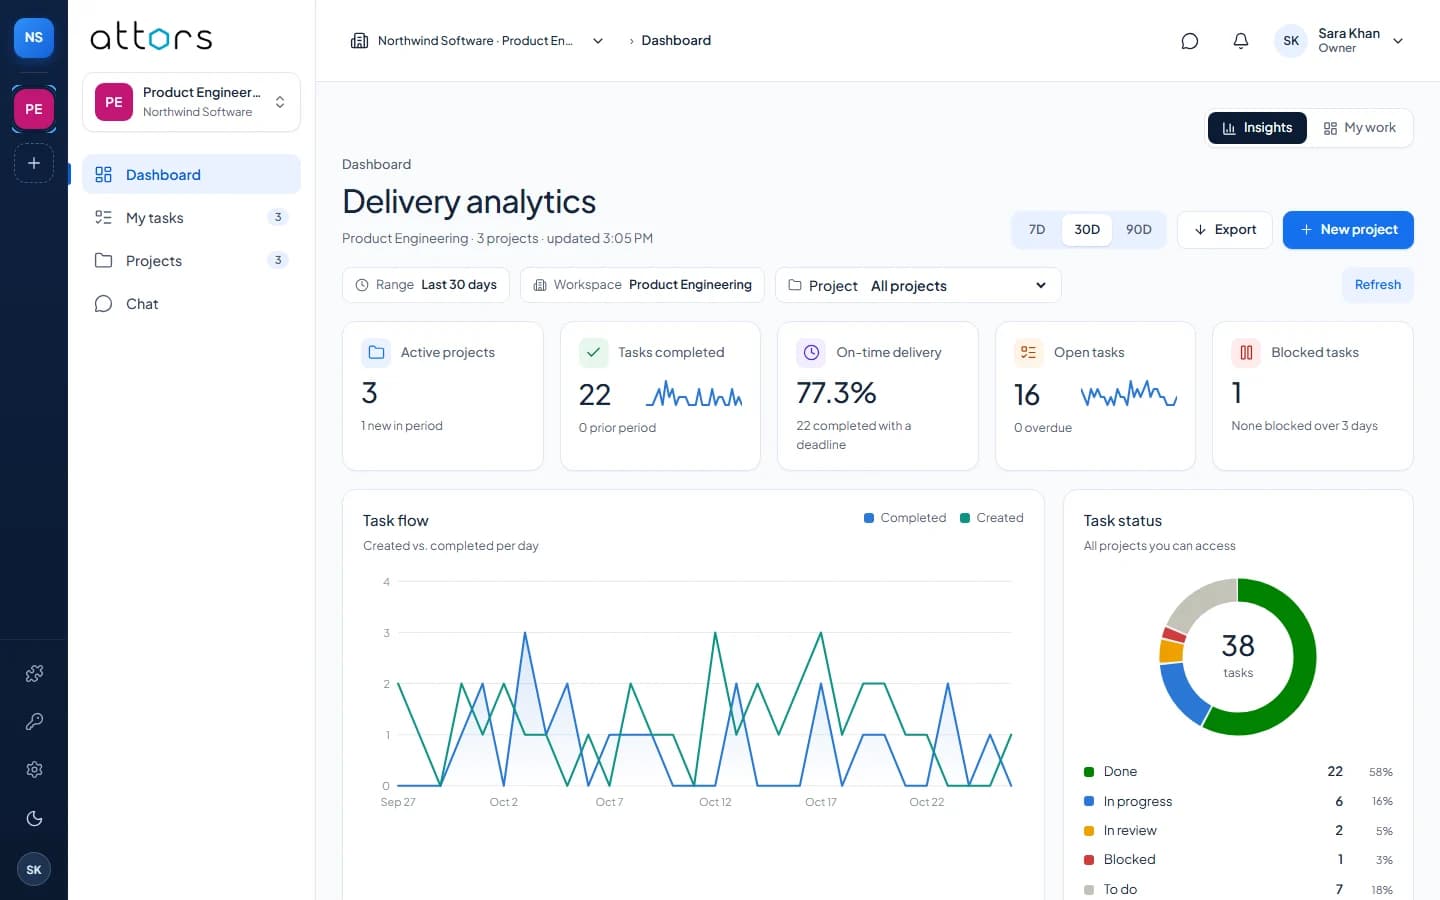
Task: Create a New project
Action: pyautogui.click(x=1348, y=229)
